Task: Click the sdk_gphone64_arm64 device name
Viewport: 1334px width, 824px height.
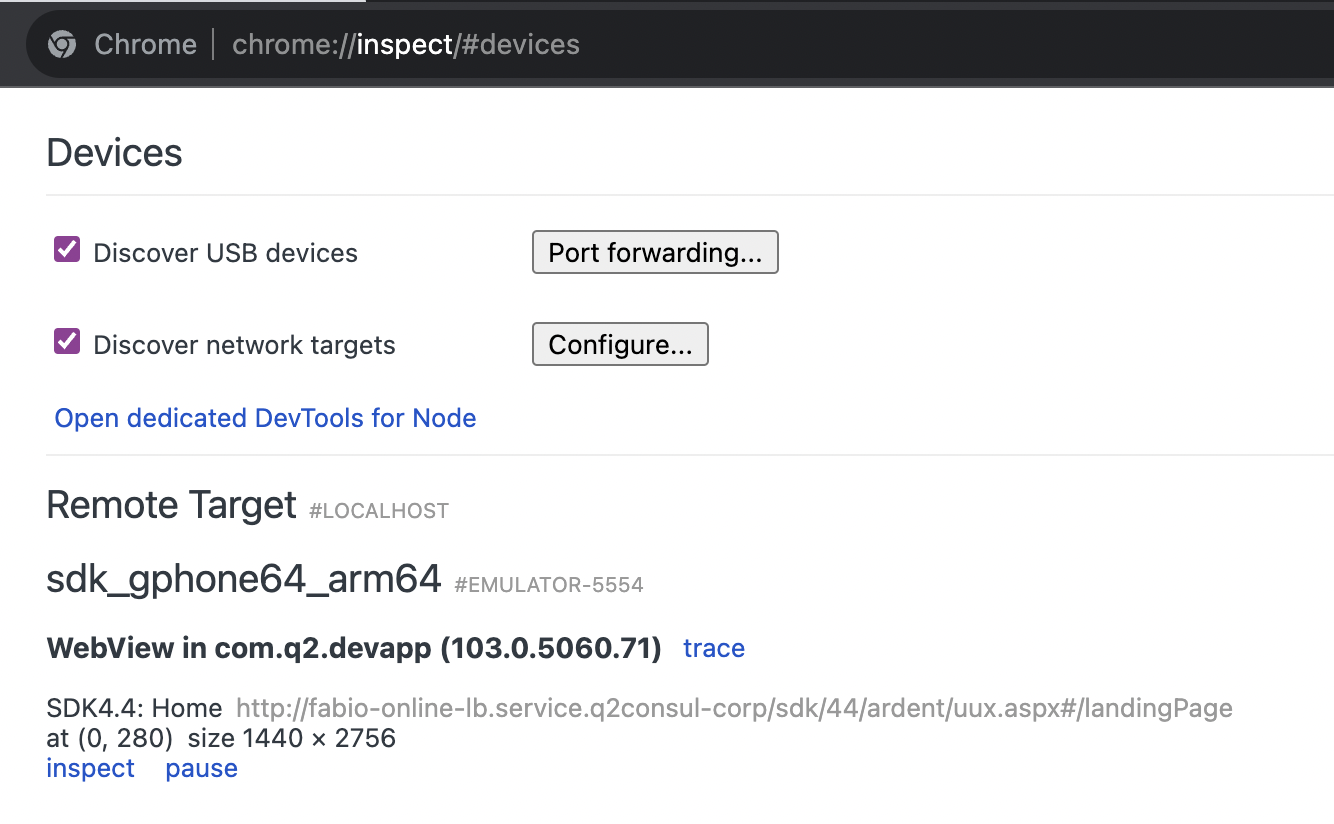Action: (244, 579)
